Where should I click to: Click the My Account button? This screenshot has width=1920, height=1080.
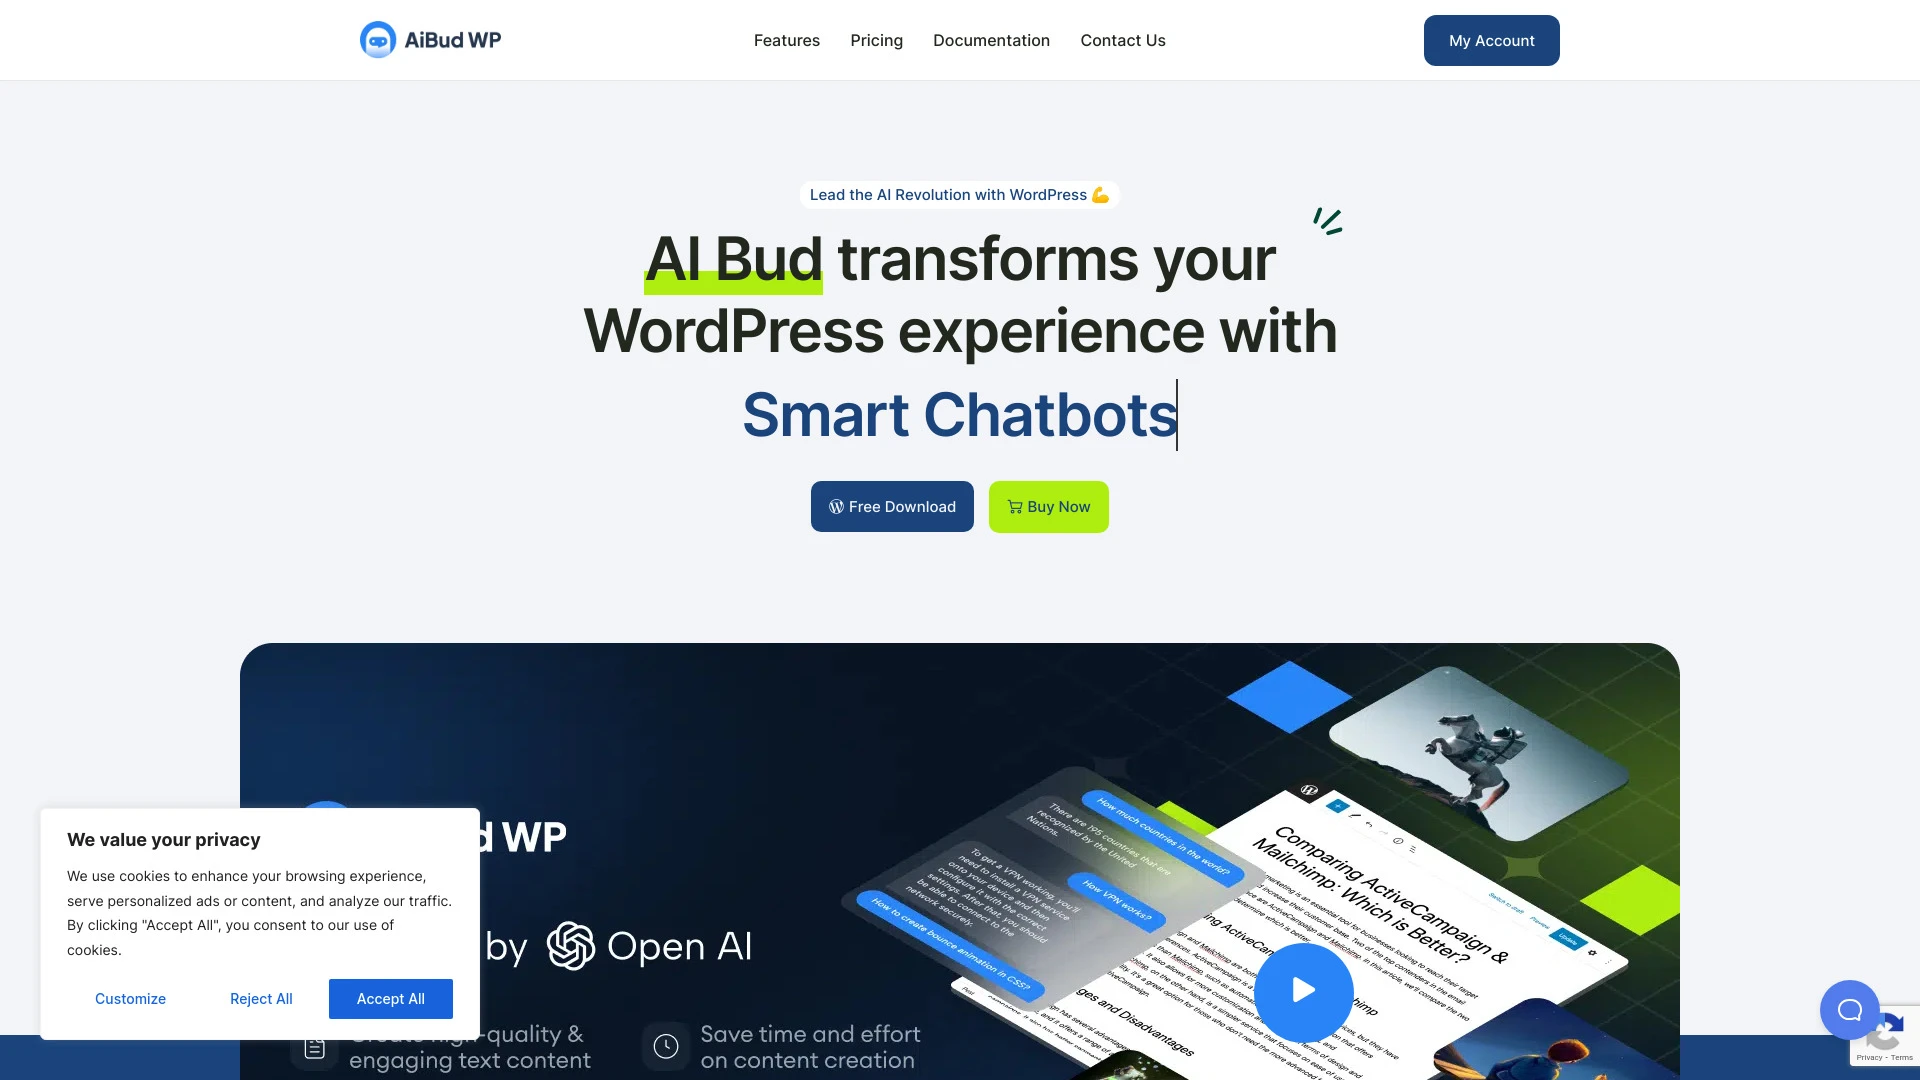point(1491,40)
